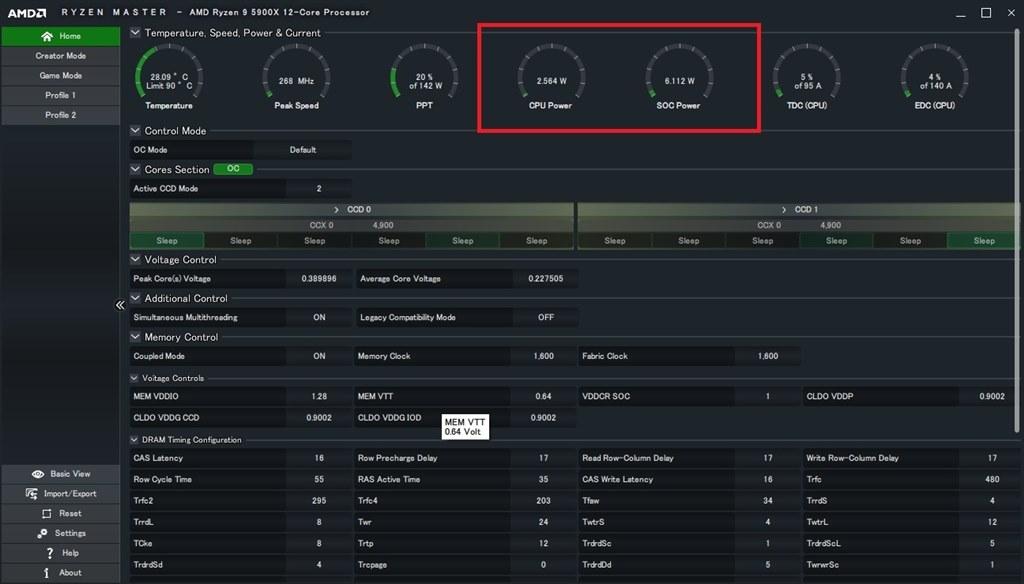Screen dimensions: 1024x584
Task: Collapse sidebar with double-chevron arrow
Action: [x=120, y=305]
